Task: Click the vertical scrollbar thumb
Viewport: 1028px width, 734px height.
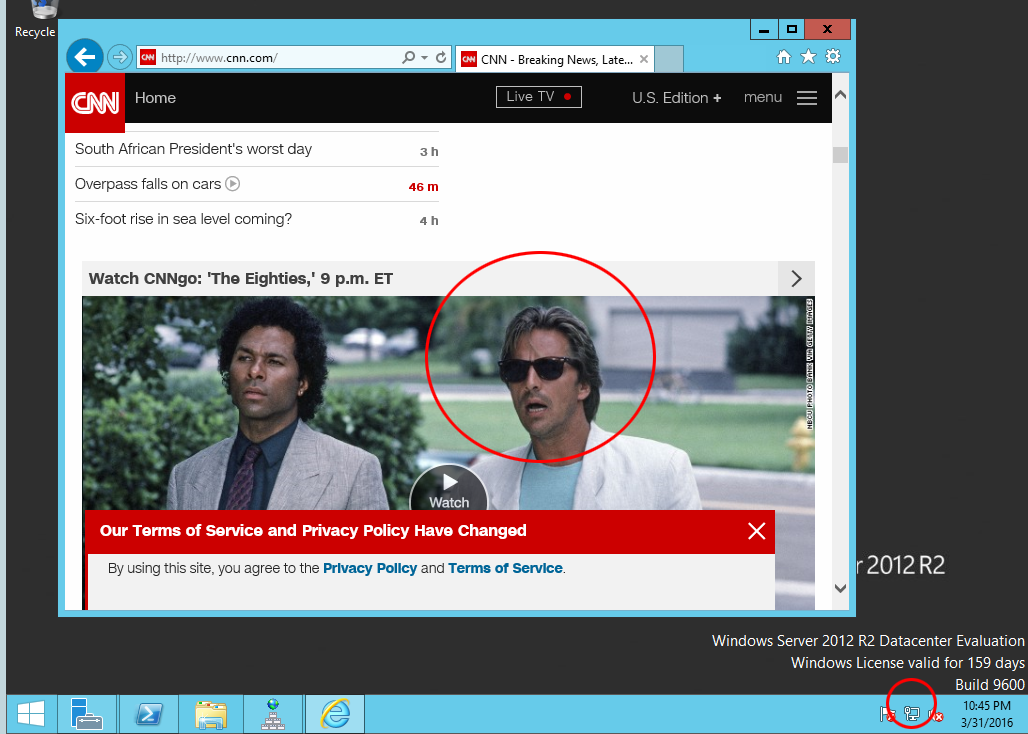Action: point(840,155)
